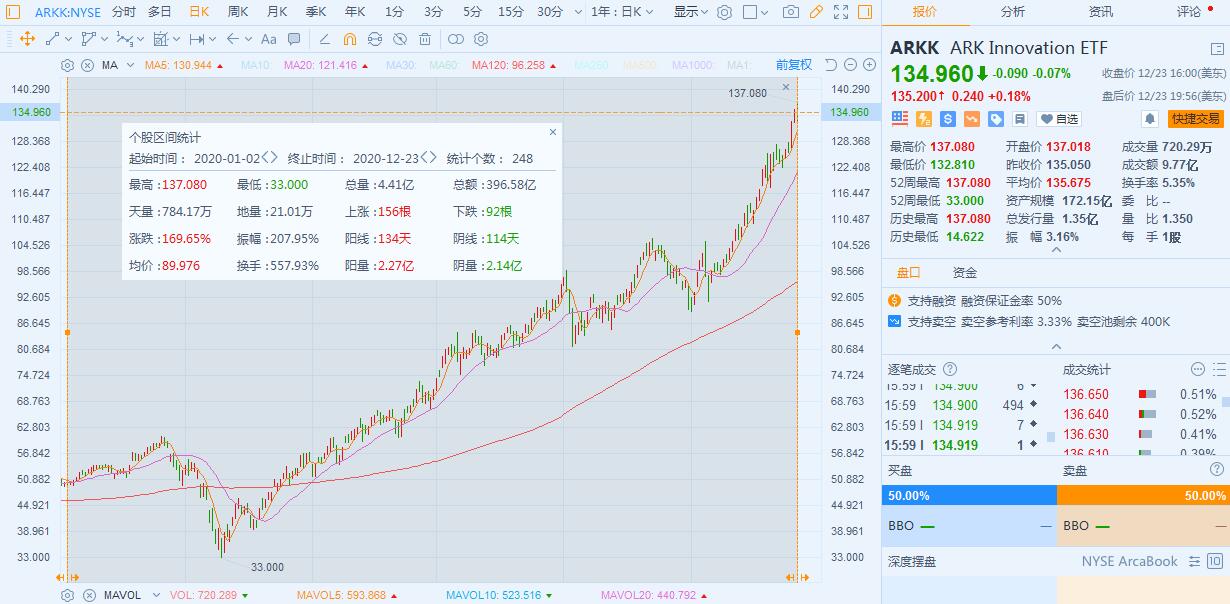Open the 显示 display dropdown

(691, 12)
